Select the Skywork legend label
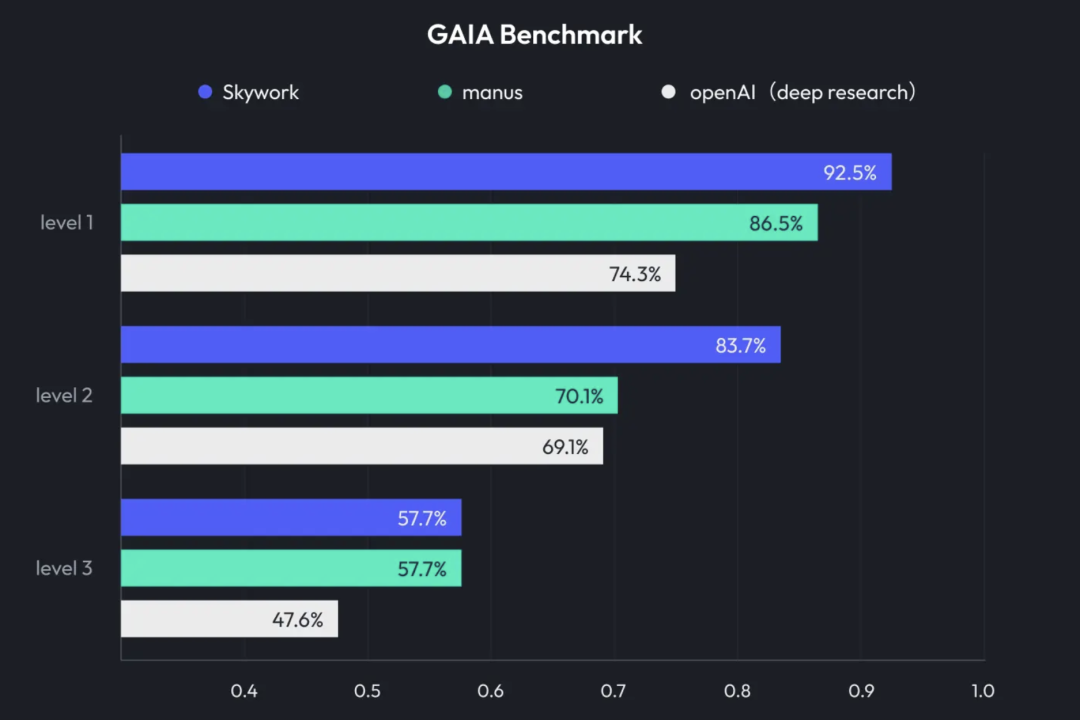This screenshot has width=1080, height=720. (260, 92)
